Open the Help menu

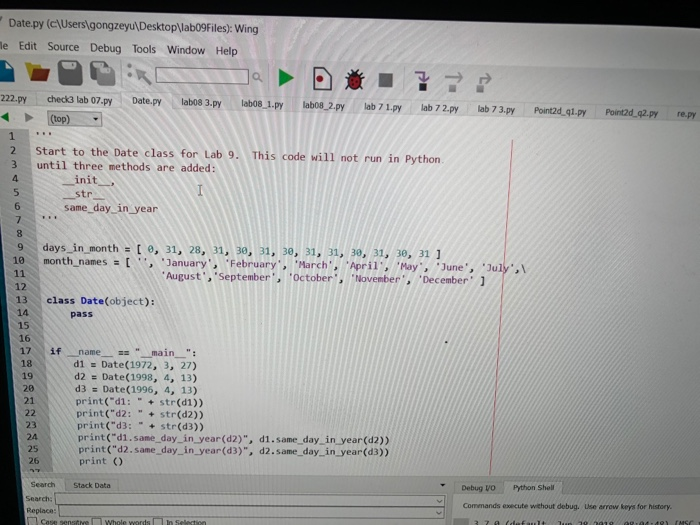pyautogui.click(x=226, y=51)
